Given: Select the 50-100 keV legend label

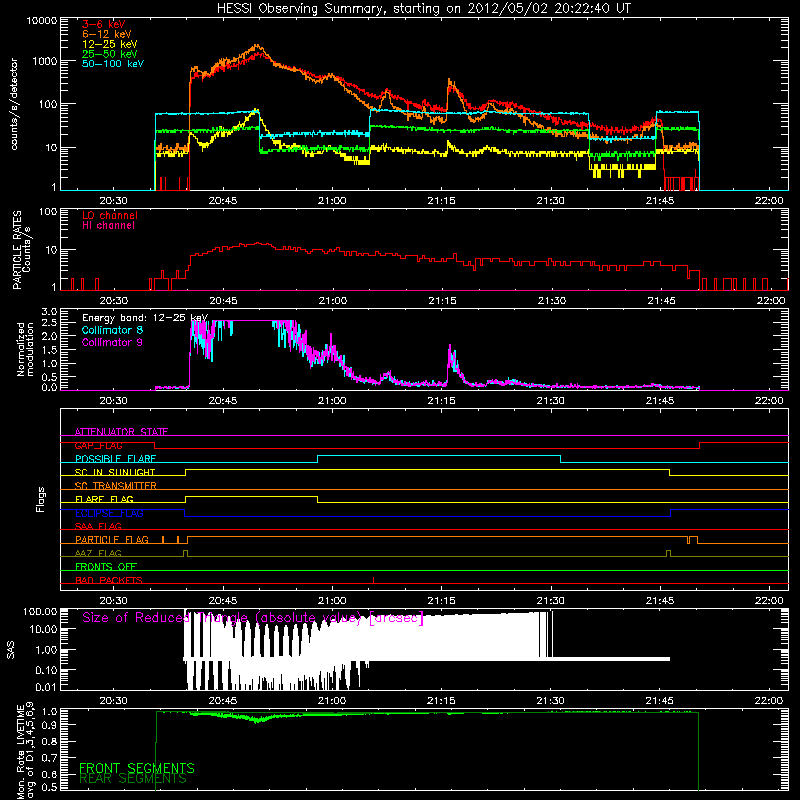Looking at the screenshot, I should pos(113,64).
